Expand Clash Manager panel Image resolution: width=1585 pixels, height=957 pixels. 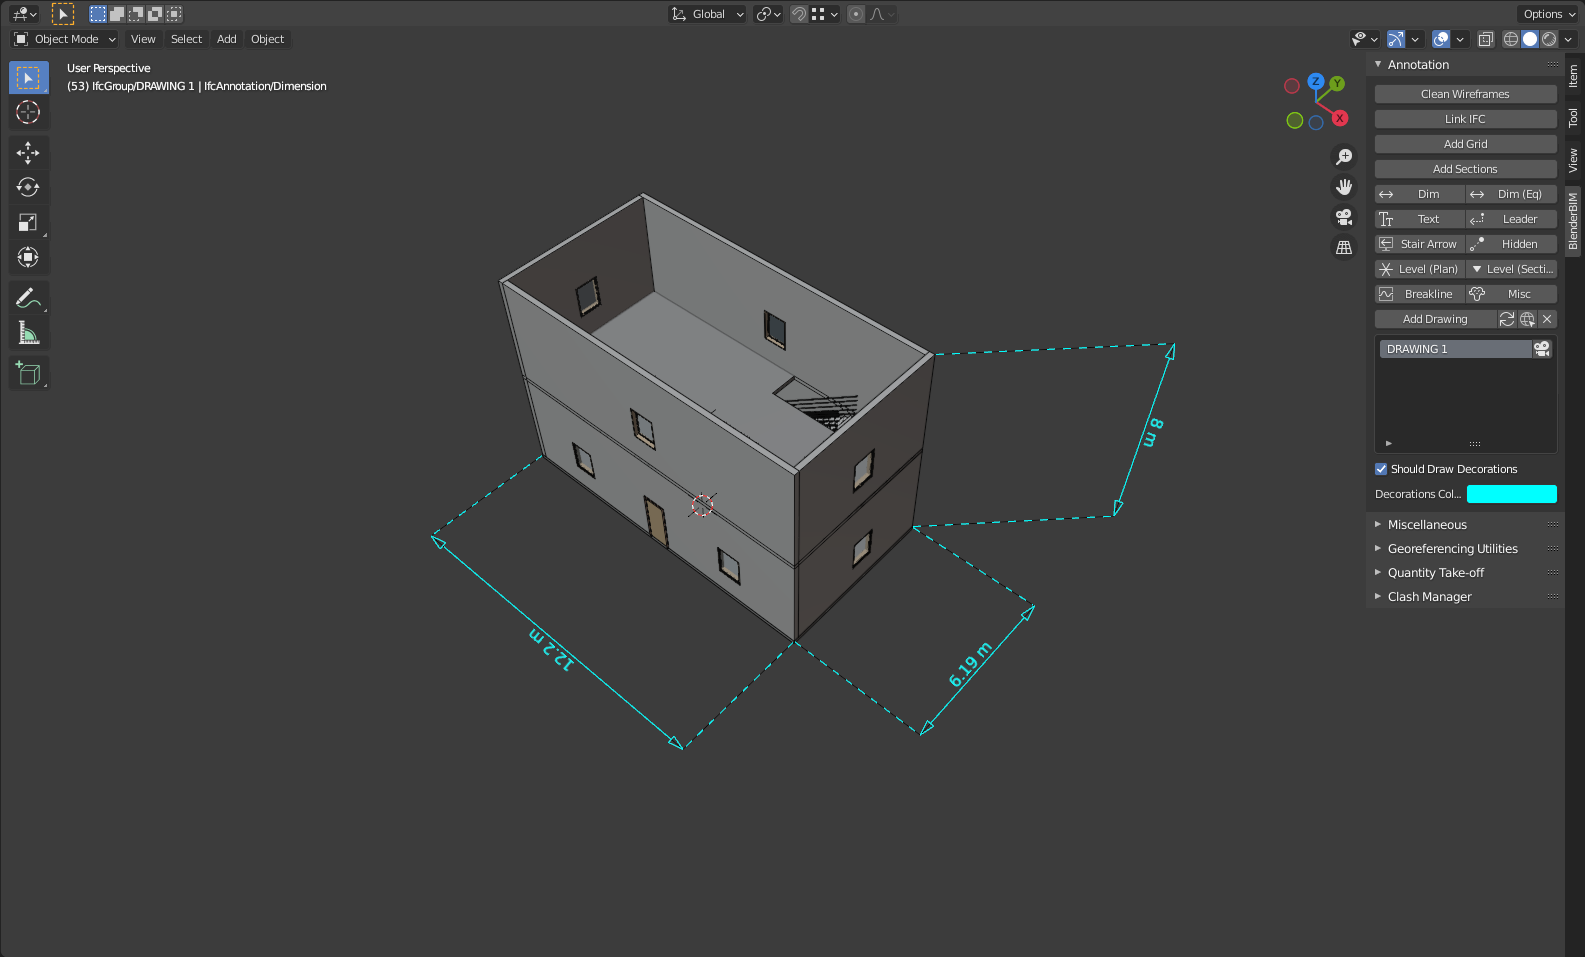(x=1465, y=596)
